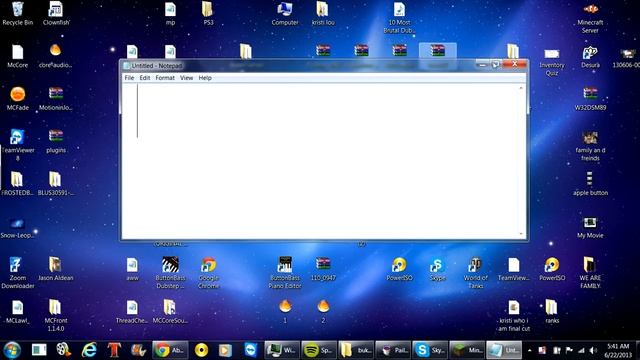Select the My Movie desktop icon
640x360 pixels.
[590, 227]
